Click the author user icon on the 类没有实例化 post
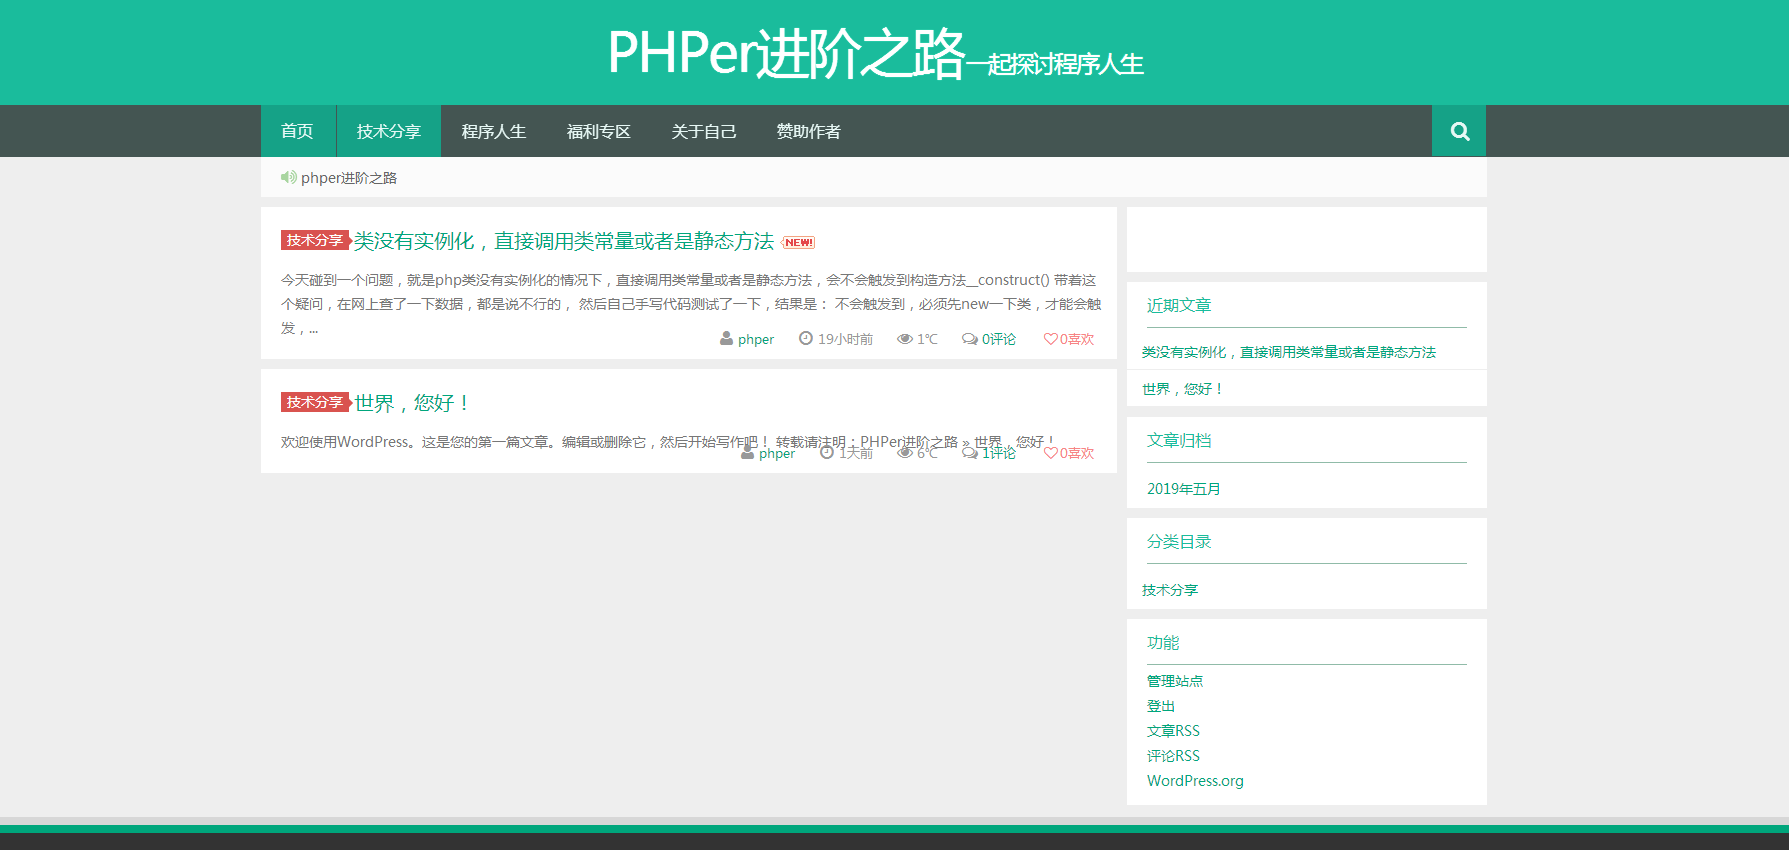This screenshot has width=1789, height=850. 726,339
